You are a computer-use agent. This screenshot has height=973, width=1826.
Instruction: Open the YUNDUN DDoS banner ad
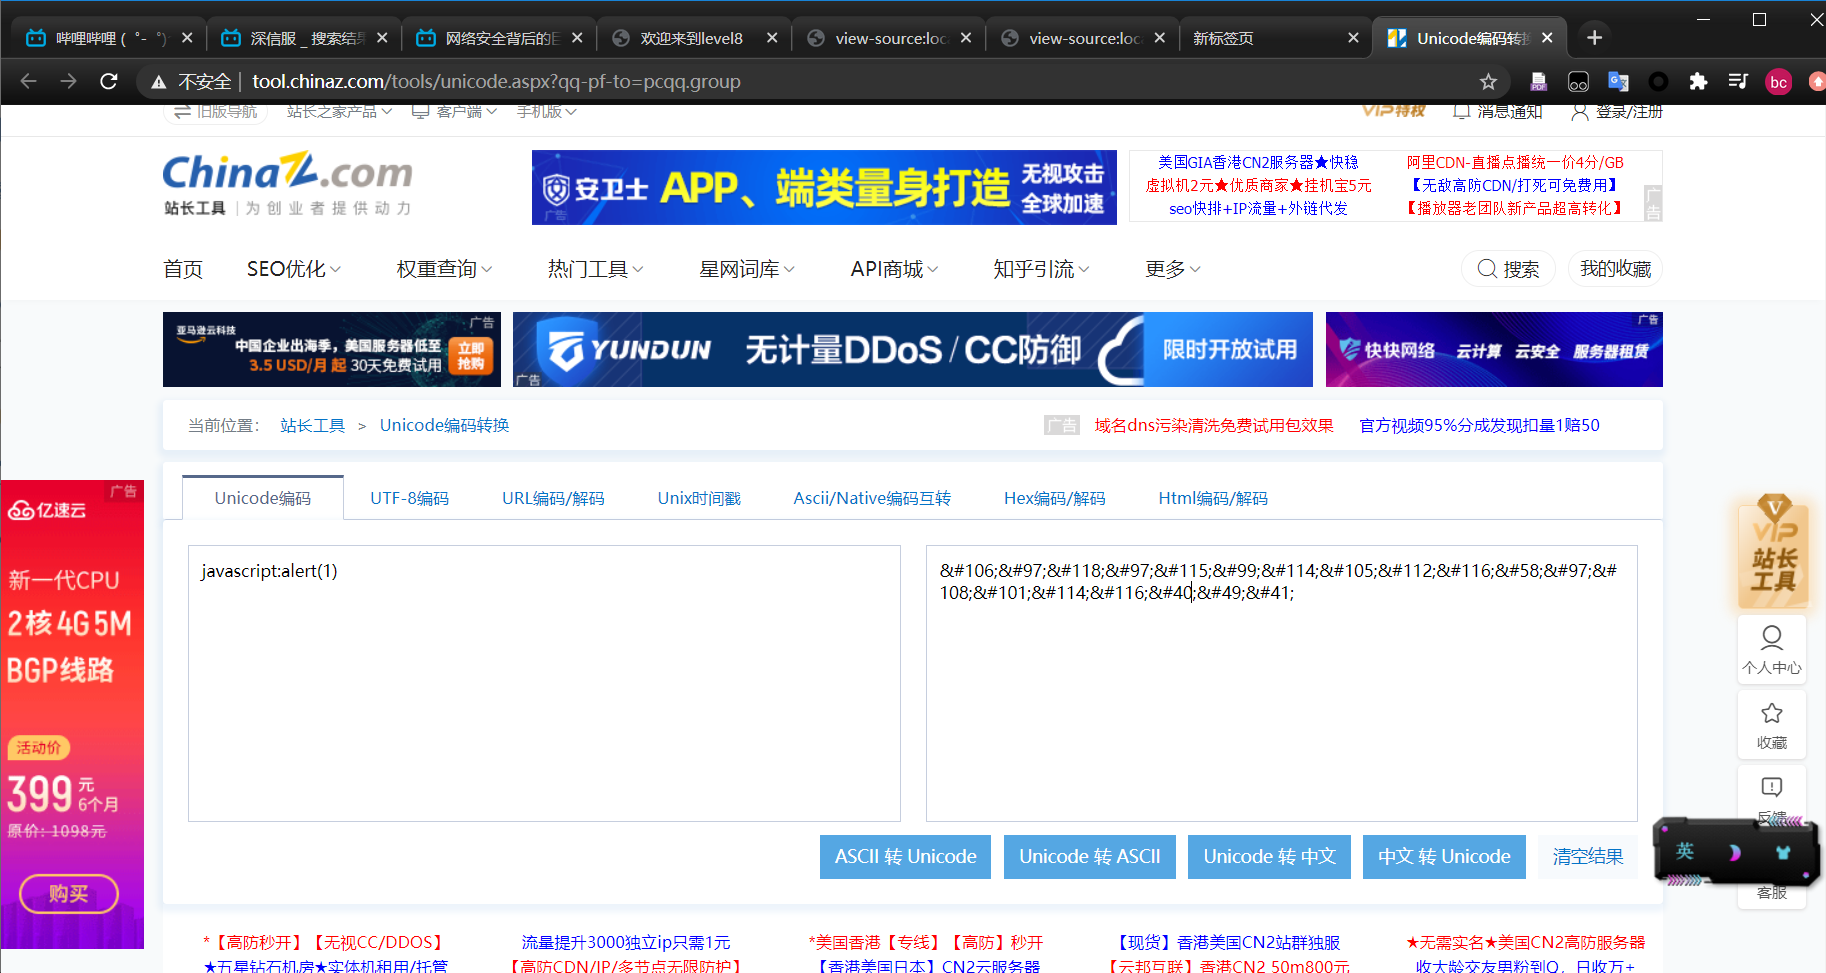[x=913, y=349]
